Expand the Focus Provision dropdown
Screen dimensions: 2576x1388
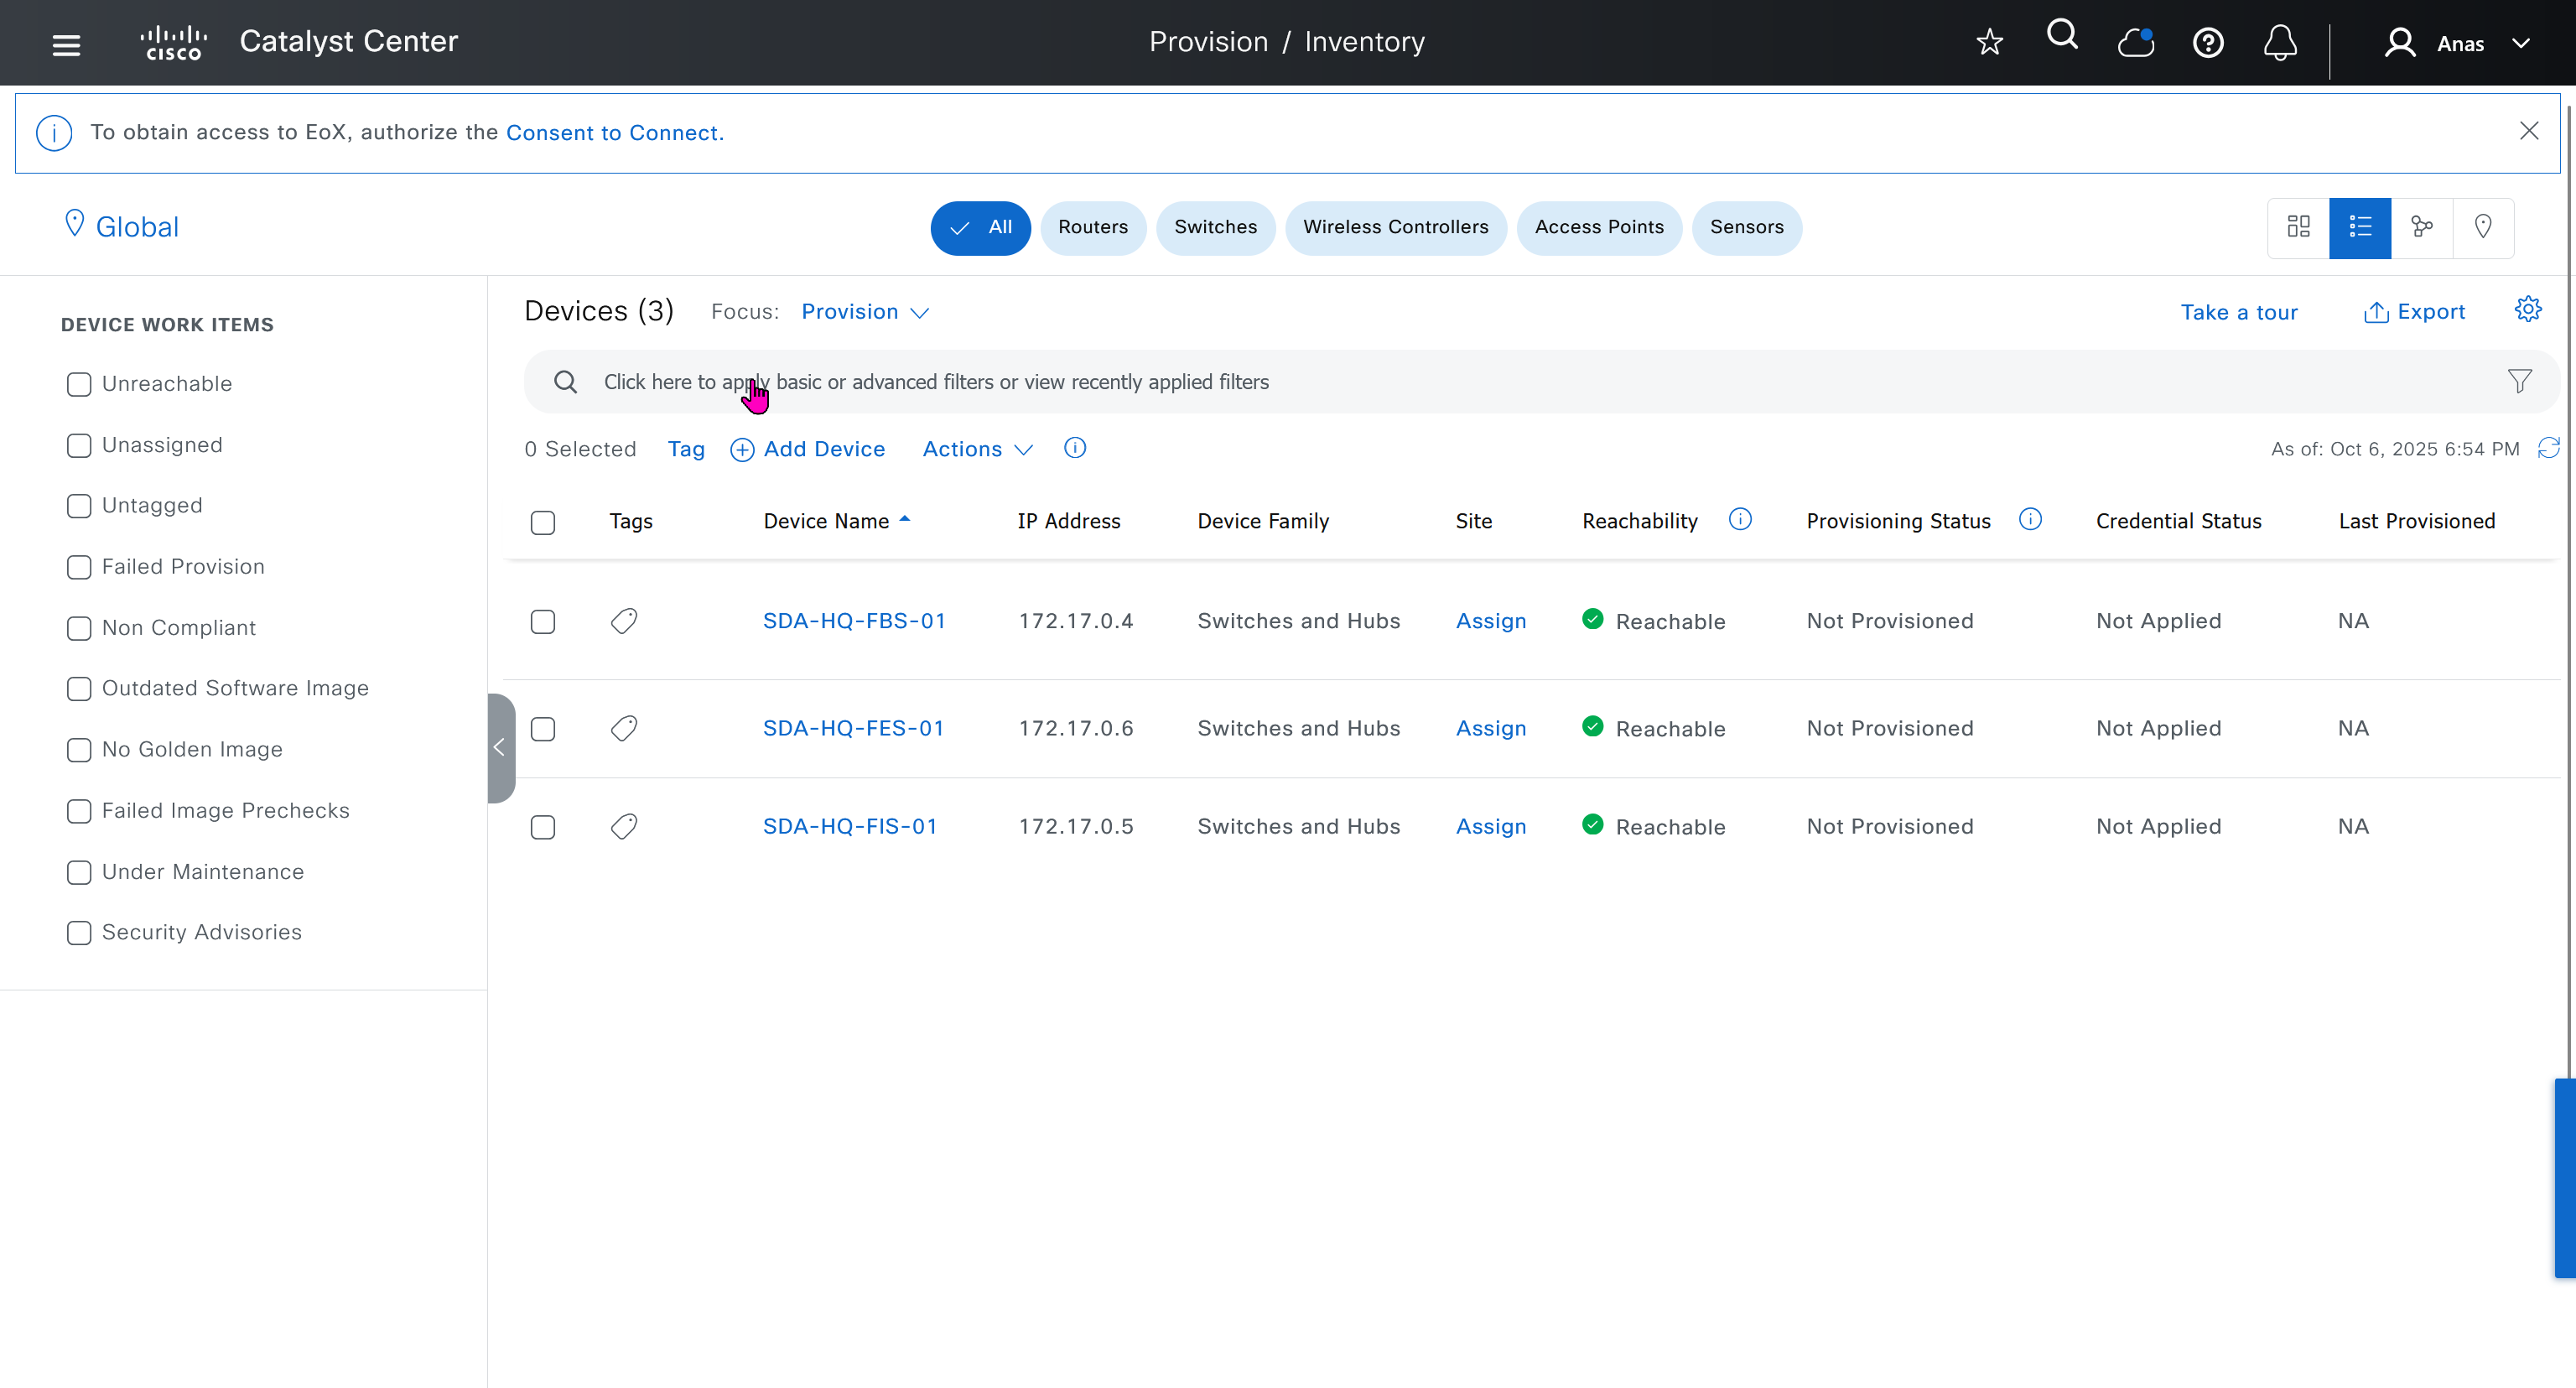tap(865, 312)
